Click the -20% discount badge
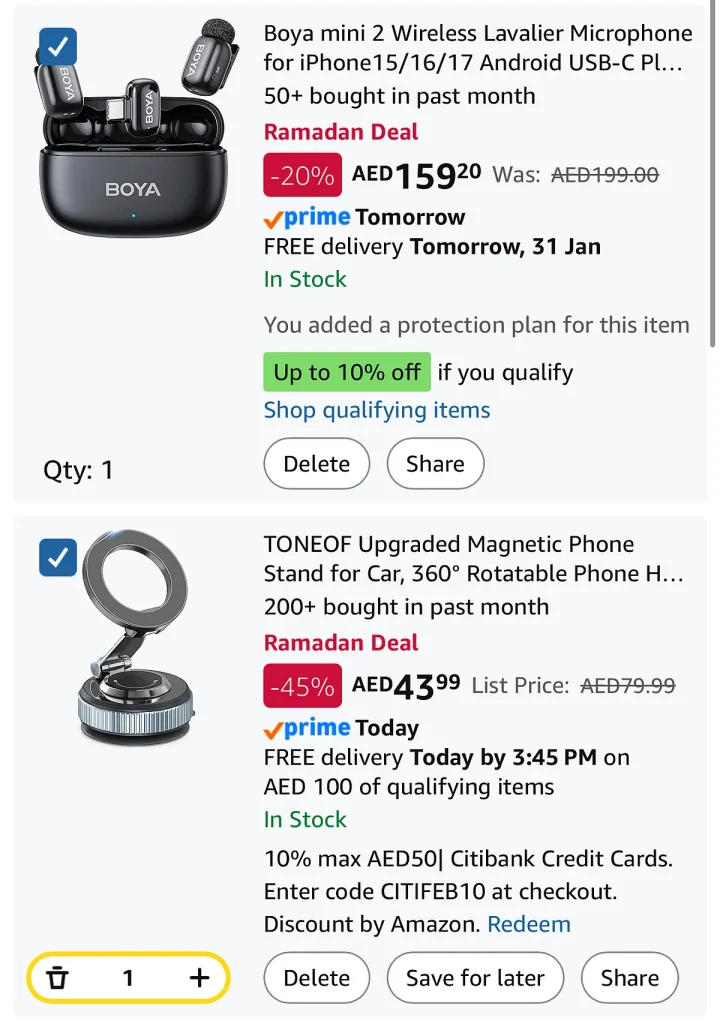The image size is (720, 1024). pyautogui.click(x=302, y=176)
